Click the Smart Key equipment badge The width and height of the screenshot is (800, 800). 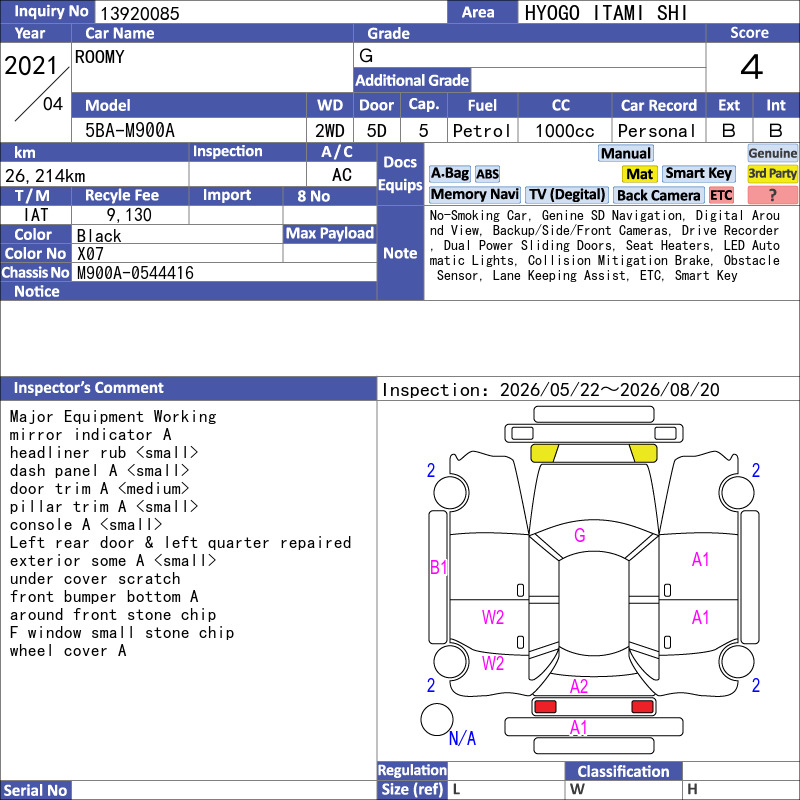[698, 174]
